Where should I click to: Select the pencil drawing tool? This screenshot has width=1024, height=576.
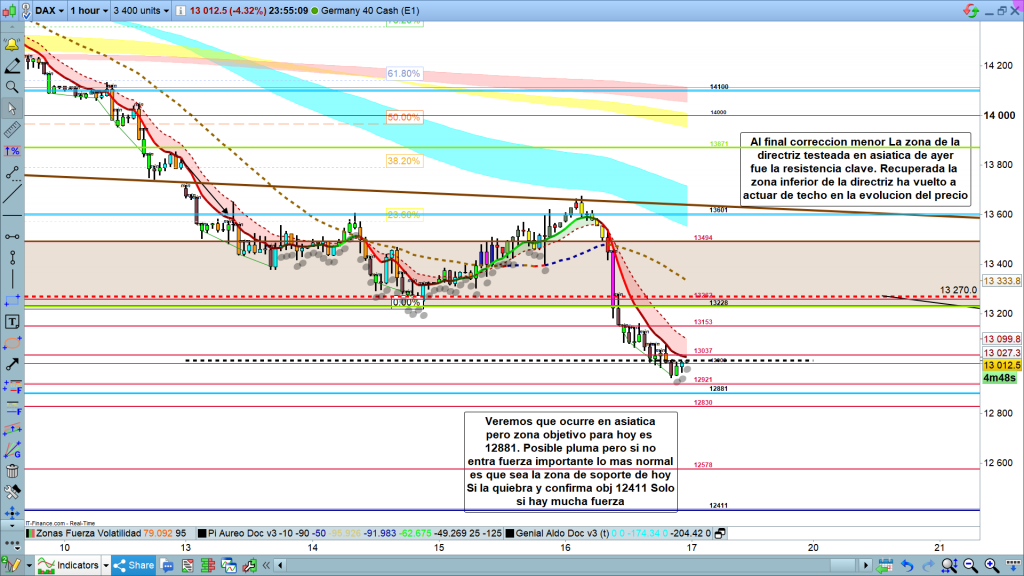(x=12, y=66)
